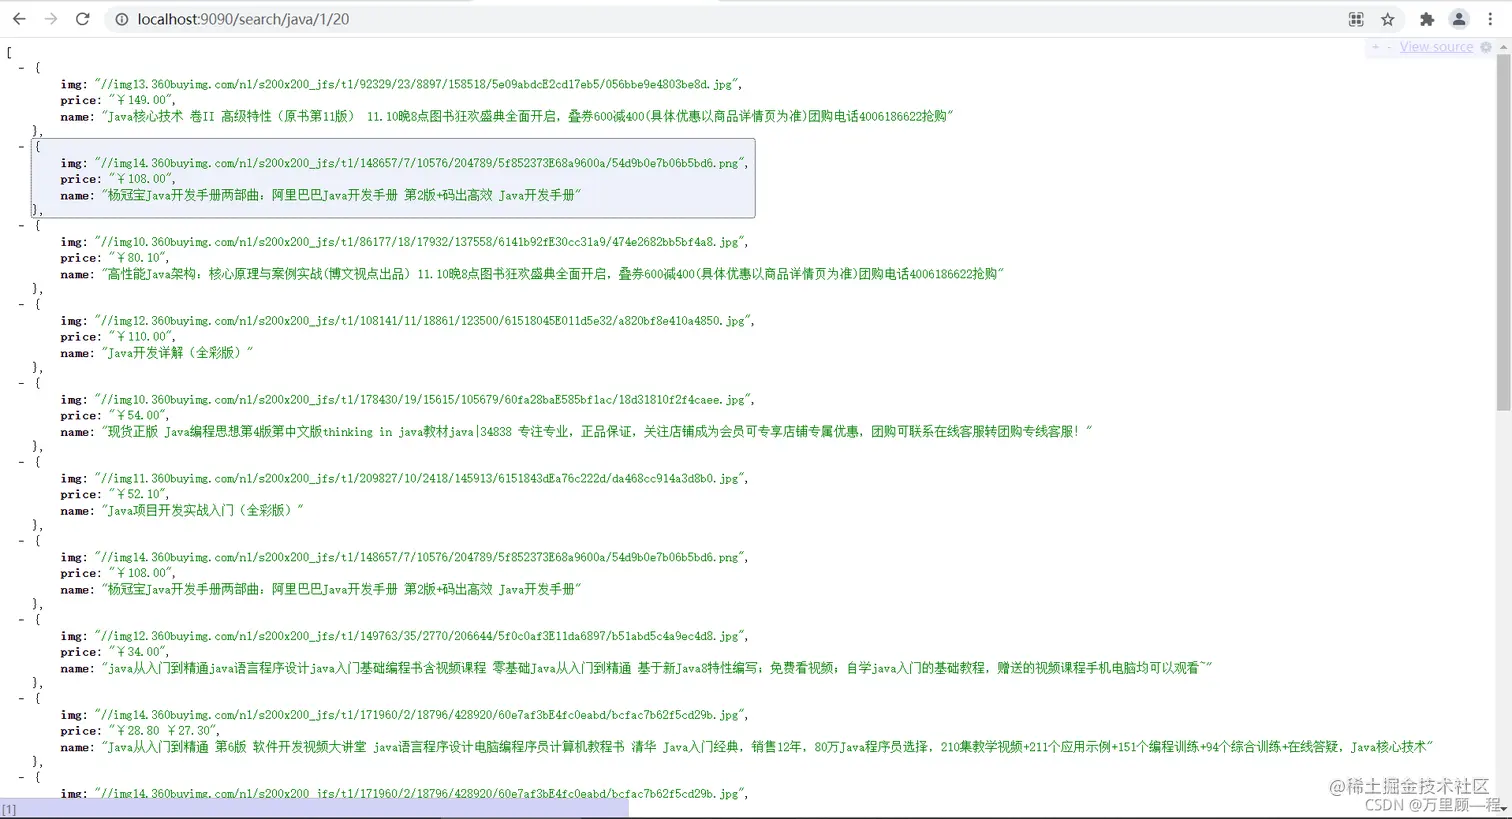Click the img11.360buyimg.com image URL

tap(420, 479)
